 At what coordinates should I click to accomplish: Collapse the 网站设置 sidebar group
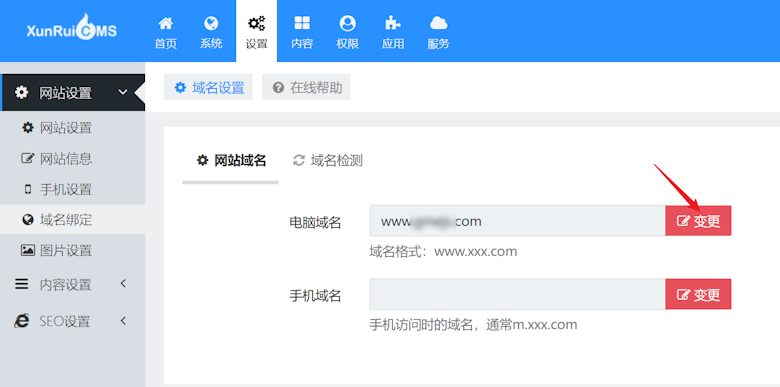pyautogui.click(x=73, y=93)
